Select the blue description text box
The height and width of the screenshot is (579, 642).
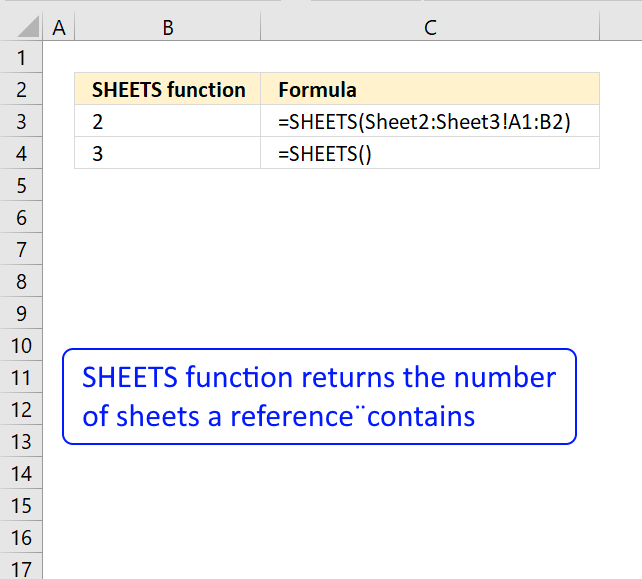click(319, 396)
